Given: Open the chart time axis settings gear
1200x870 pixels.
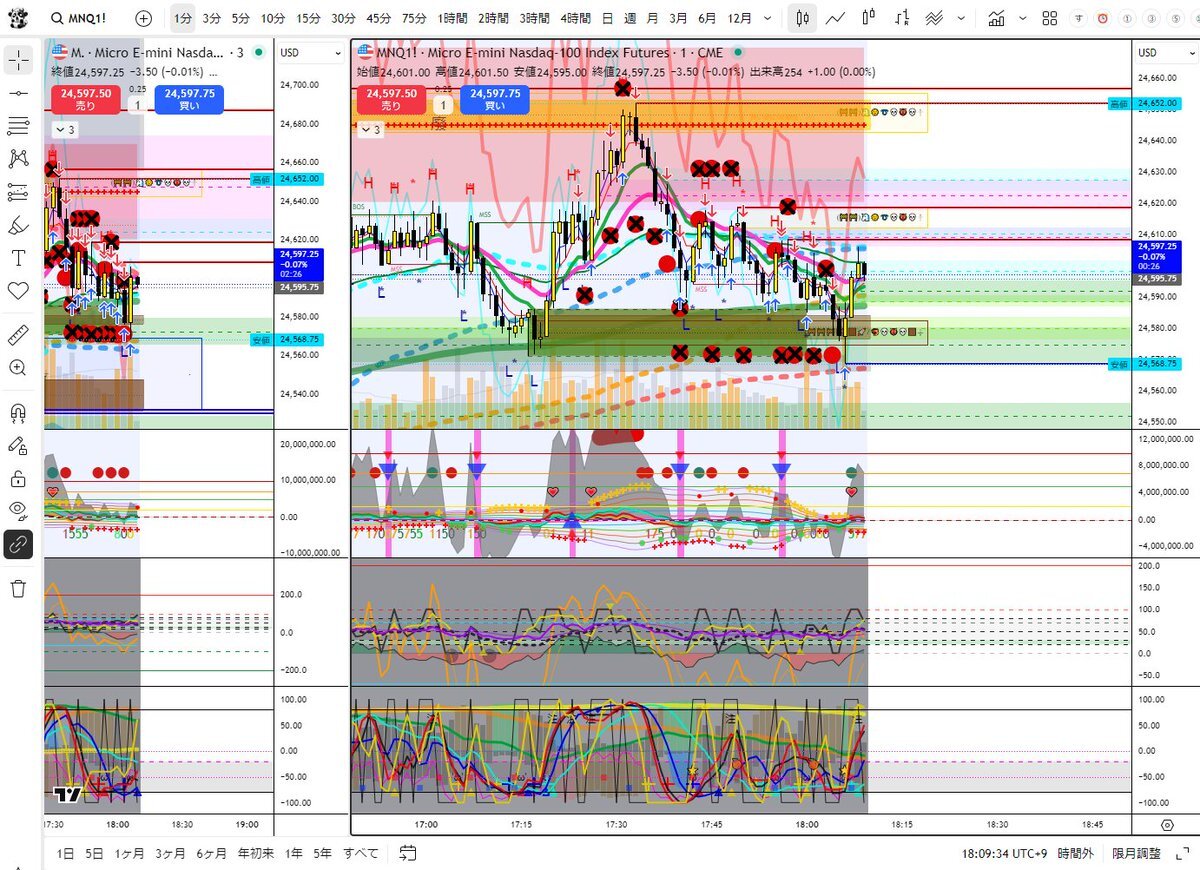Looking at the screenshot, I should pyautogui.click(x=1167, y=825).
